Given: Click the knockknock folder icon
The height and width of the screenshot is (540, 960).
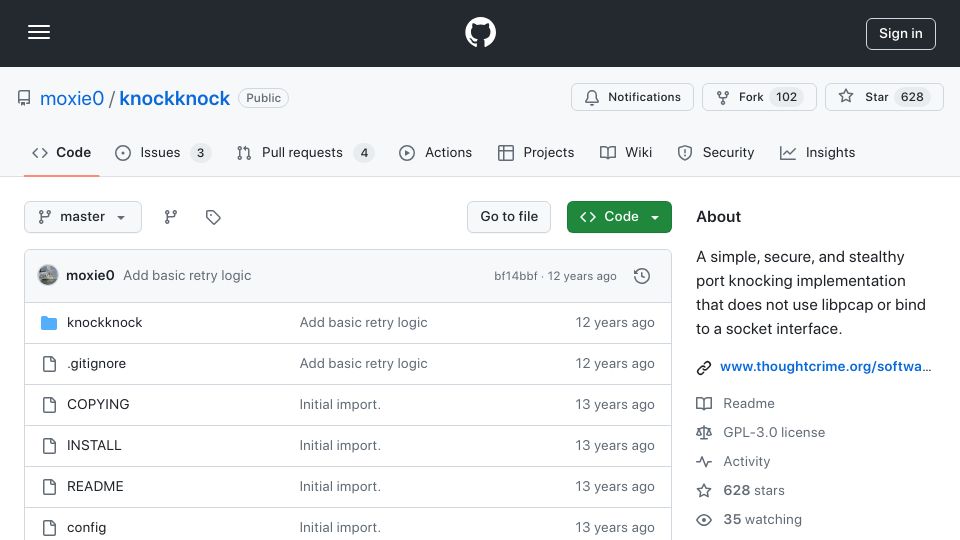Looking at the screenshot, I should tap(49, 323).
